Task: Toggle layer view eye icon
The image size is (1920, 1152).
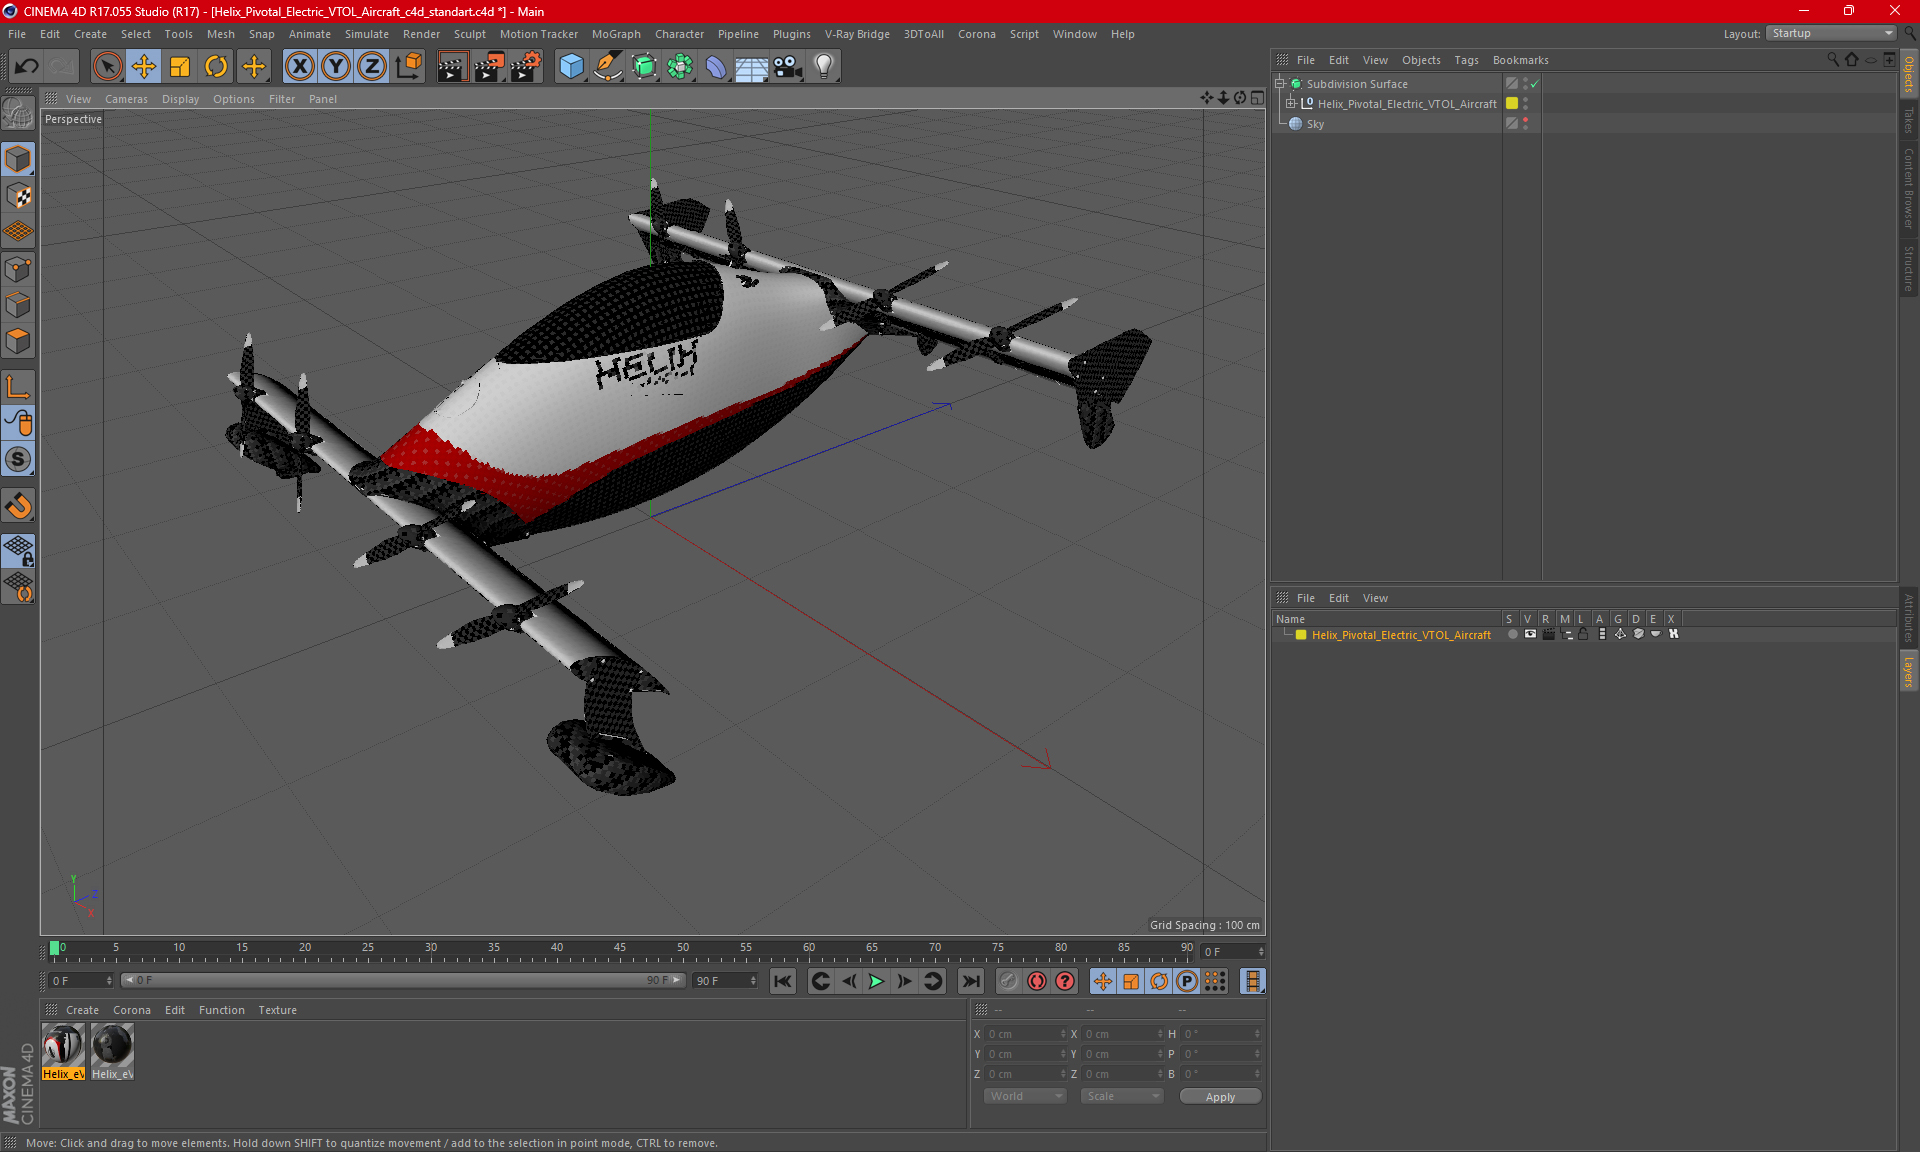Action: [1530, 634]
